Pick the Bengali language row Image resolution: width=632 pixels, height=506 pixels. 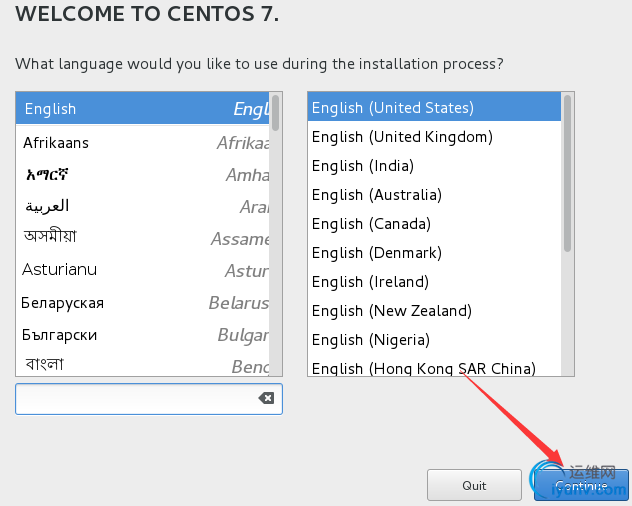[143, 364]
